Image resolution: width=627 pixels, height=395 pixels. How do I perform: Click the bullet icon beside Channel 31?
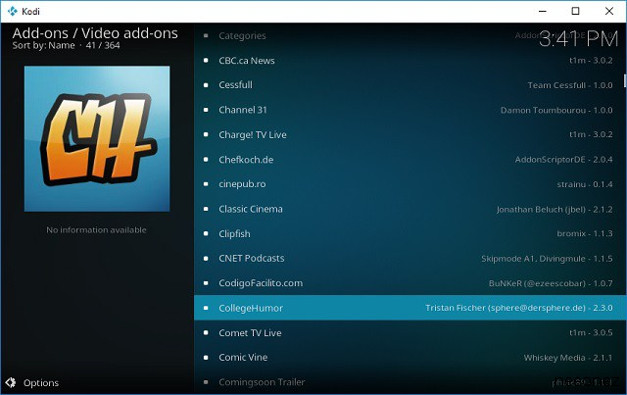tap(206, 110)
